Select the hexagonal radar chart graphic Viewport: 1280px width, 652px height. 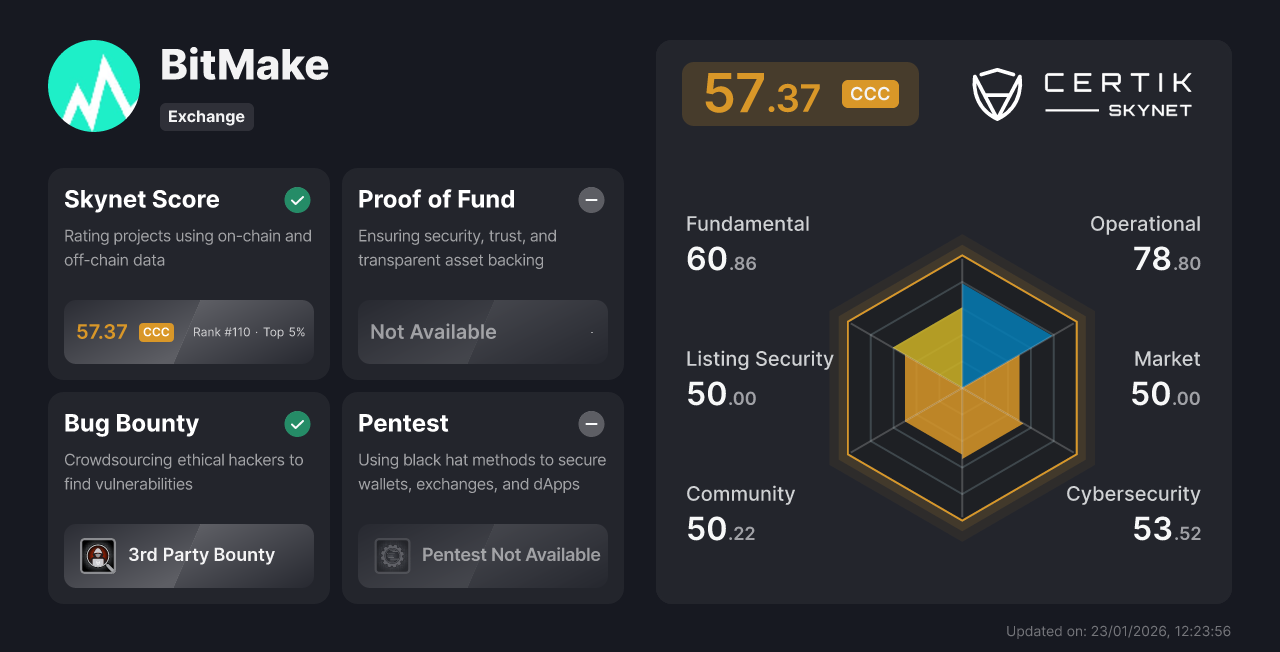tap(963, 385)
